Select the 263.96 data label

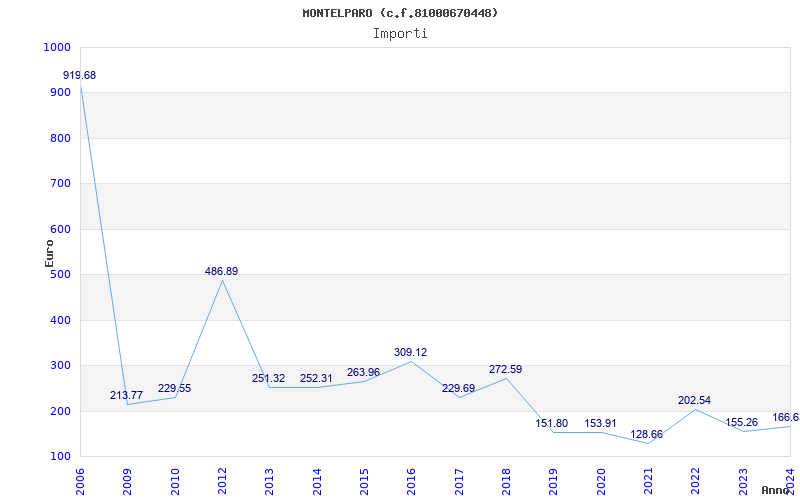(363, 372)
